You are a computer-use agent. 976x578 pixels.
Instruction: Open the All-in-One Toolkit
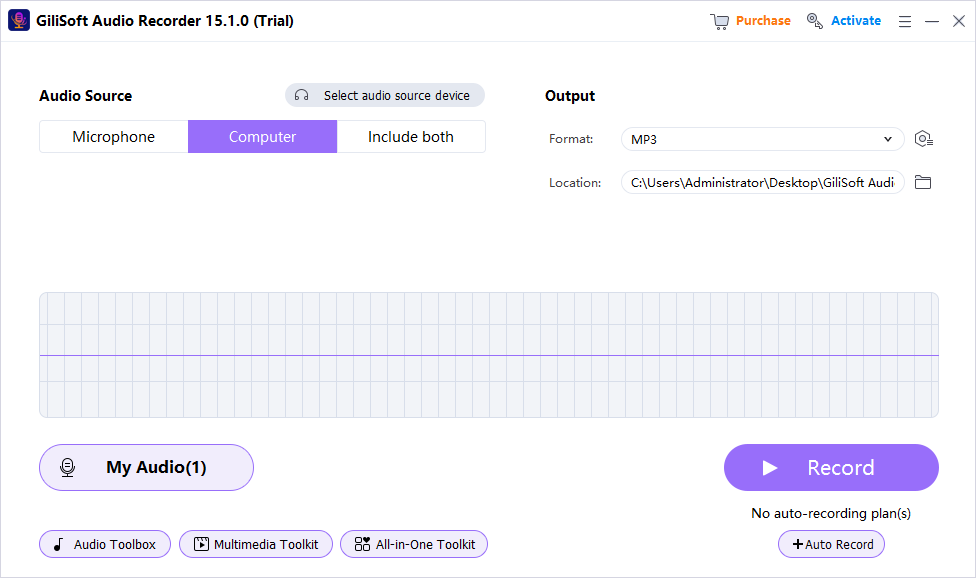414,544
